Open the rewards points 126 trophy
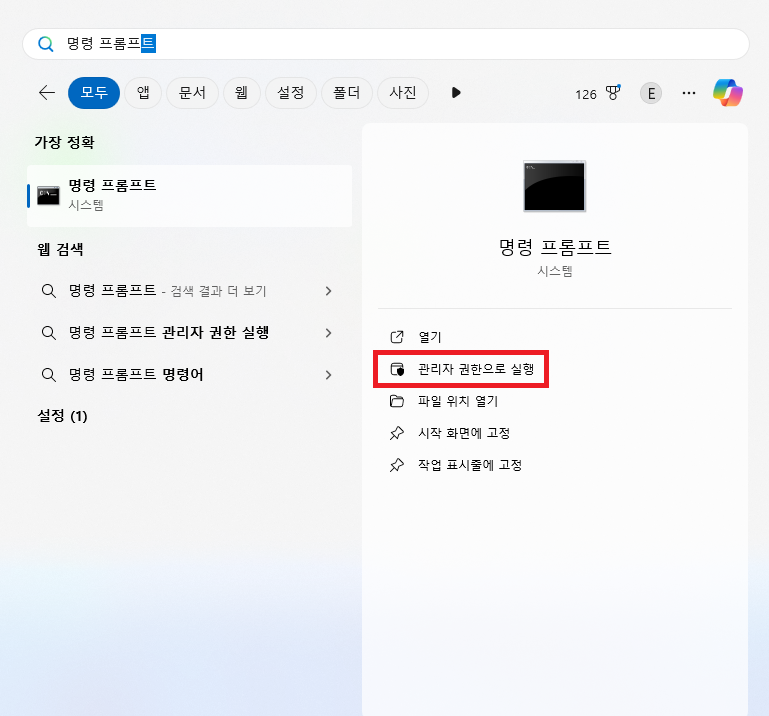This screenshot has width=769, height=716. point(598,93)
